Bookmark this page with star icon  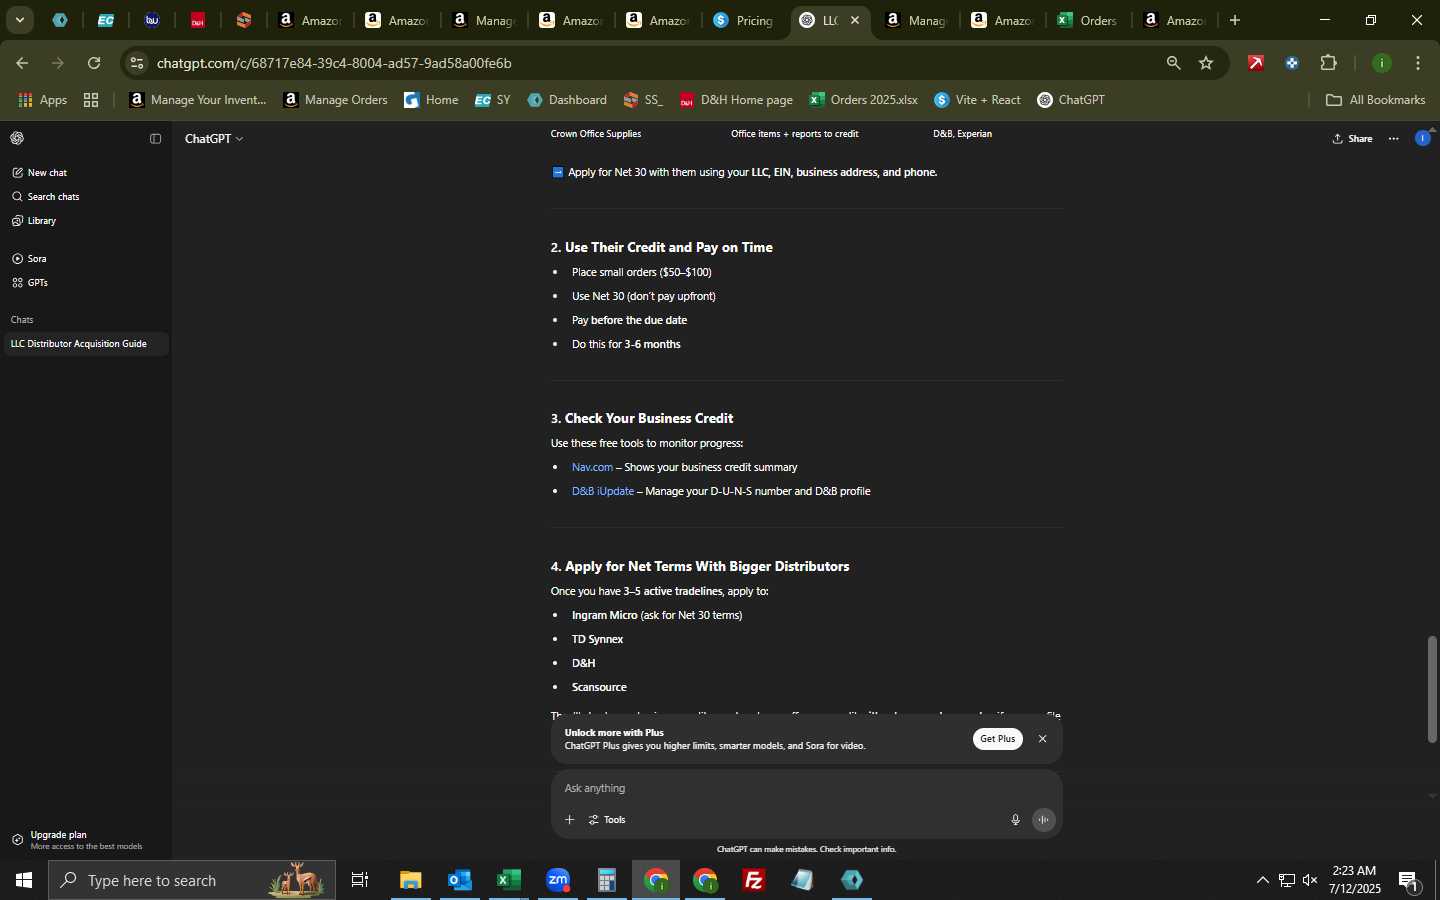tap(1206, 63)
